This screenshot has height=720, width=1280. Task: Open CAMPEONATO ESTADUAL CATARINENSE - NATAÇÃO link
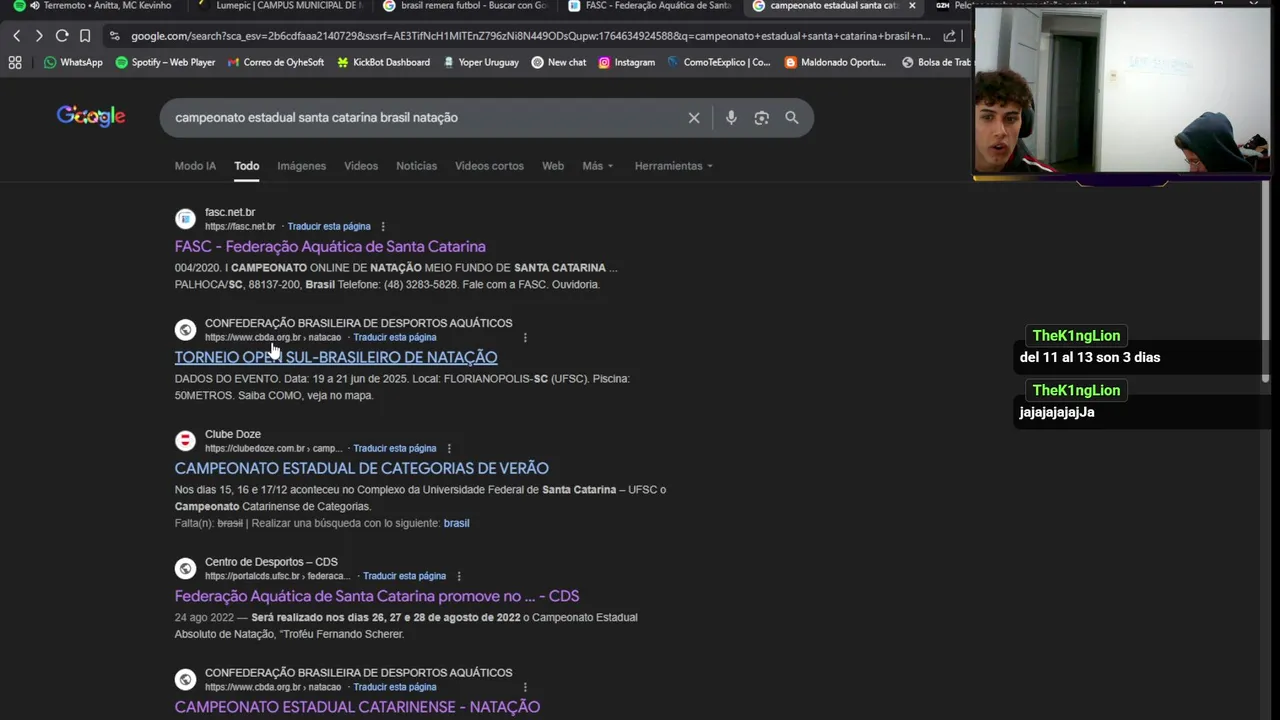(357, 707)
